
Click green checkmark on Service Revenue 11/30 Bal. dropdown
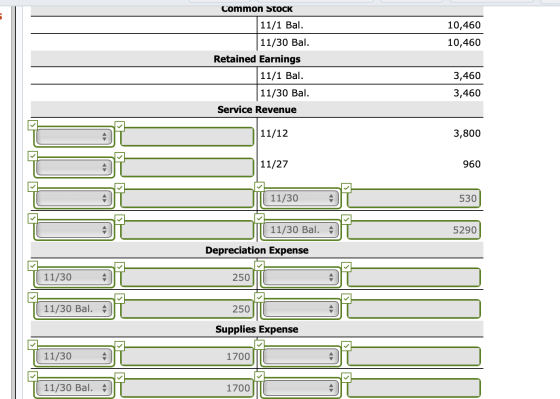click(260, 218)
